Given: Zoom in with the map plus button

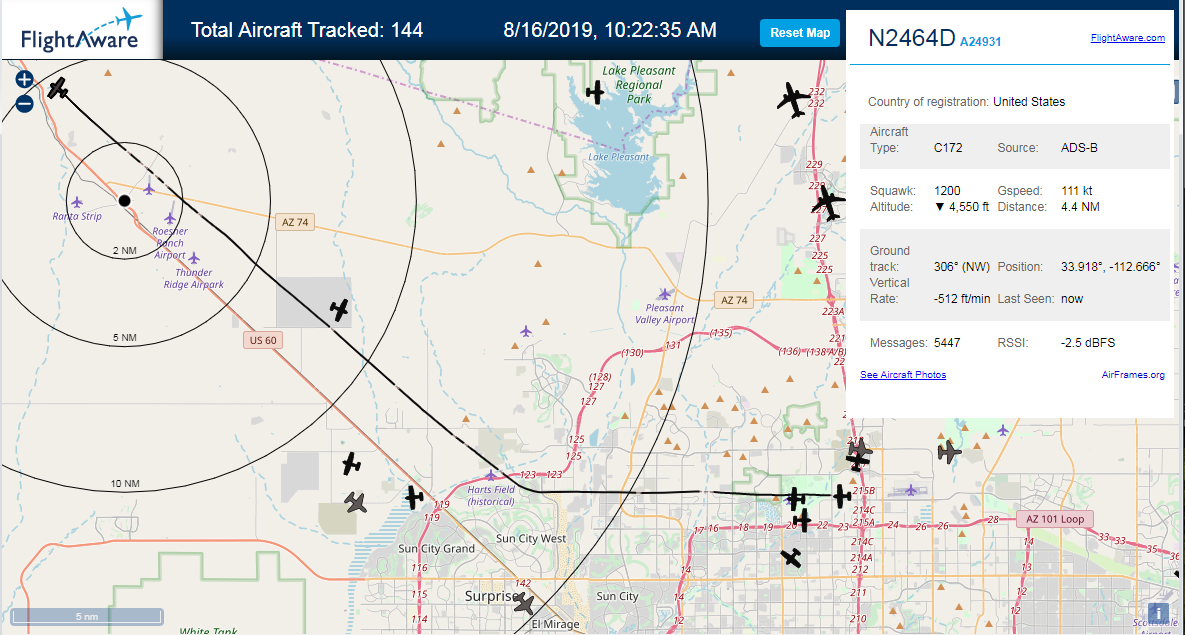Looking at the screenshot, I should coord(24,79).
